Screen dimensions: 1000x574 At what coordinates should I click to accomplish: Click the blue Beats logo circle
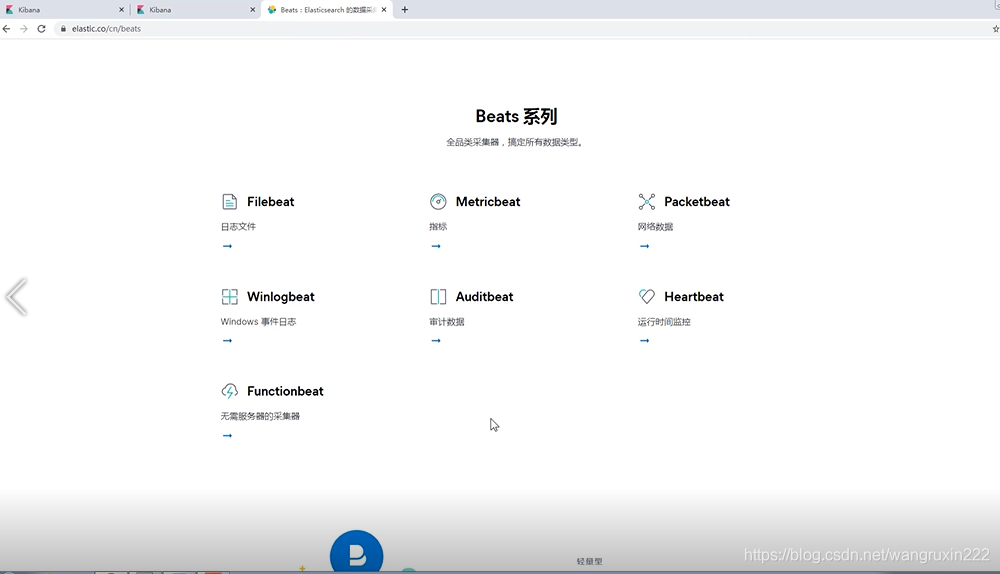pos(357,552)
